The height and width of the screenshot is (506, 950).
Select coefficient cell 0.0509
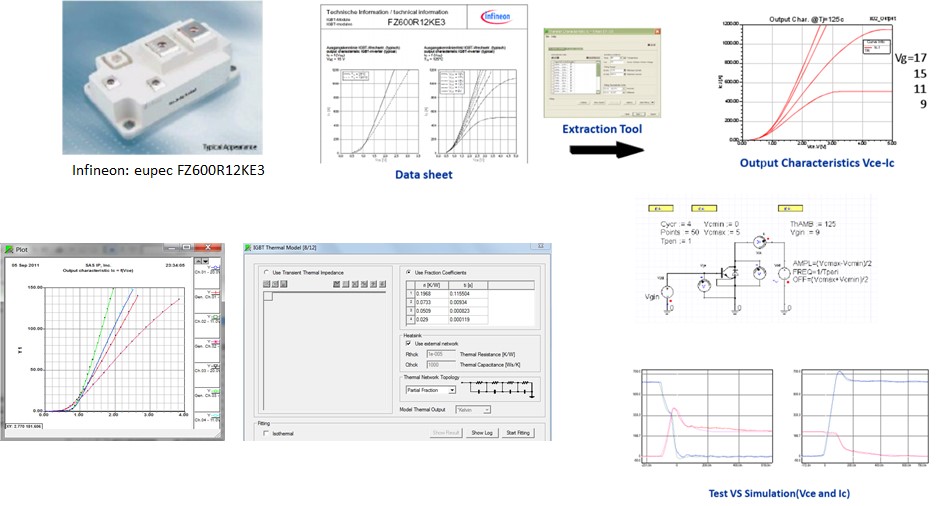point(431,310)
